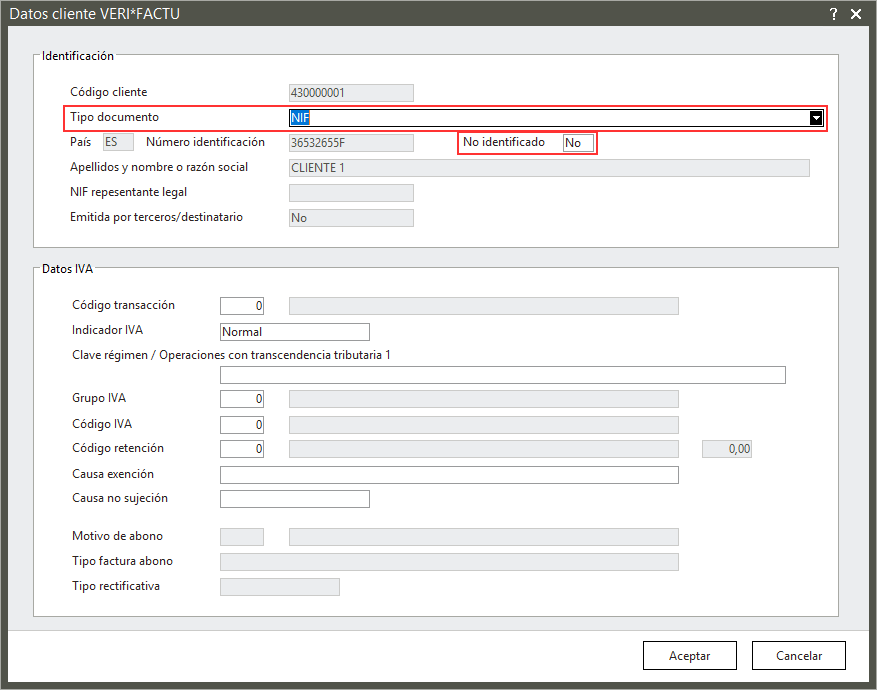Select the Indicador IVA Normal field

point(294,332)
